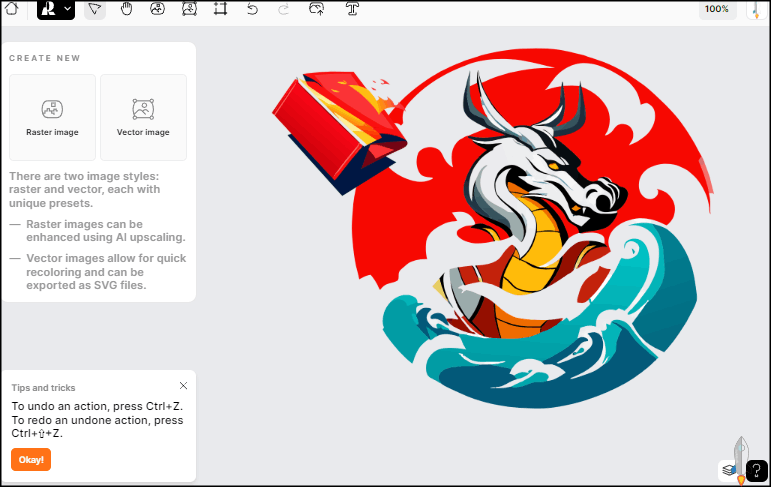The width and height of the screenshot is (771, 487).
Task: Click the red box logo on canvas
Action: (x=345, y=125)
